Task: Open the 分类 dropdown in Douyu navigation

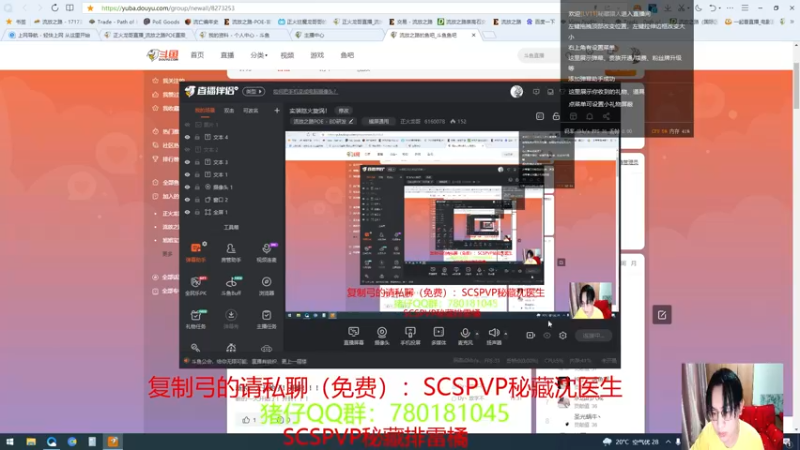Action: 259,55
